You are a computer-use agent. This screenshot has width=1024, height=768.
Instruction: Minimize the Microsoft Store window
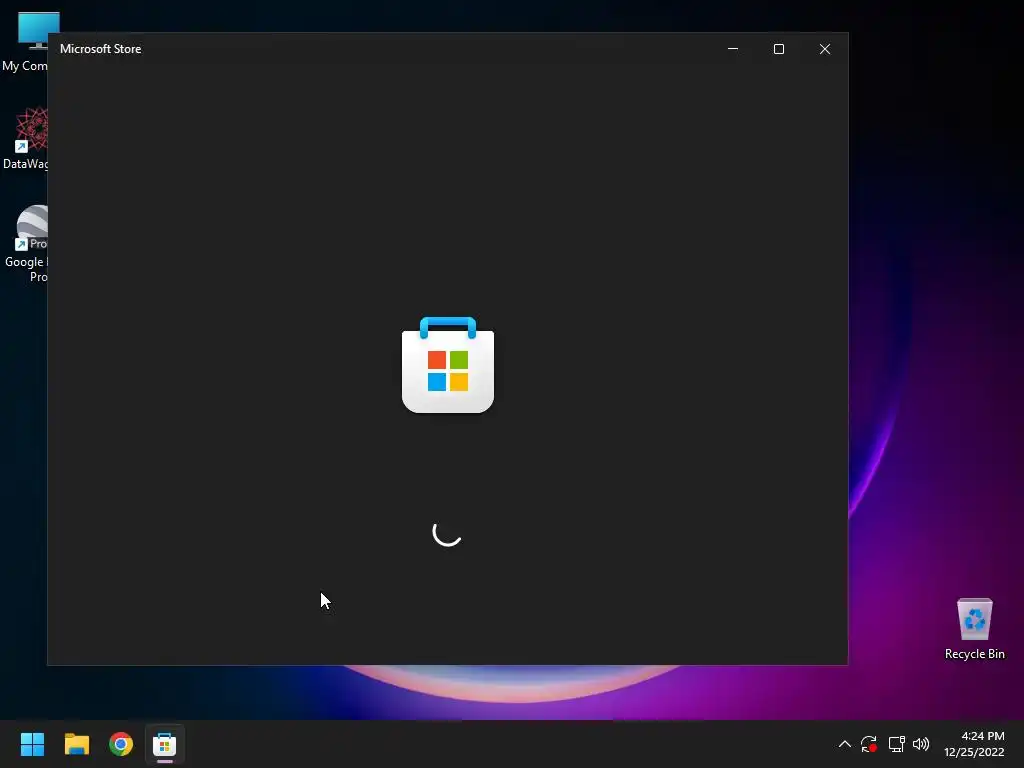click(x=733, y=49)
